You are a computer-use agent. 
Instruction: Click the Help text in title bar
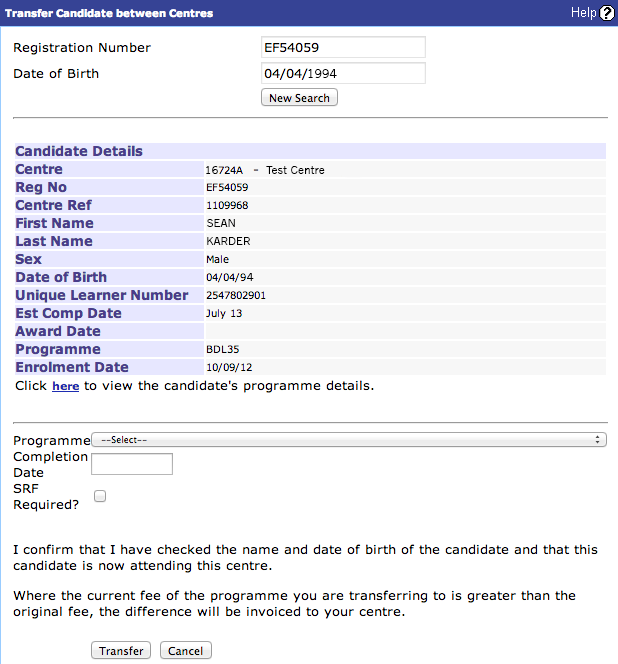click(x=583, y=13)
